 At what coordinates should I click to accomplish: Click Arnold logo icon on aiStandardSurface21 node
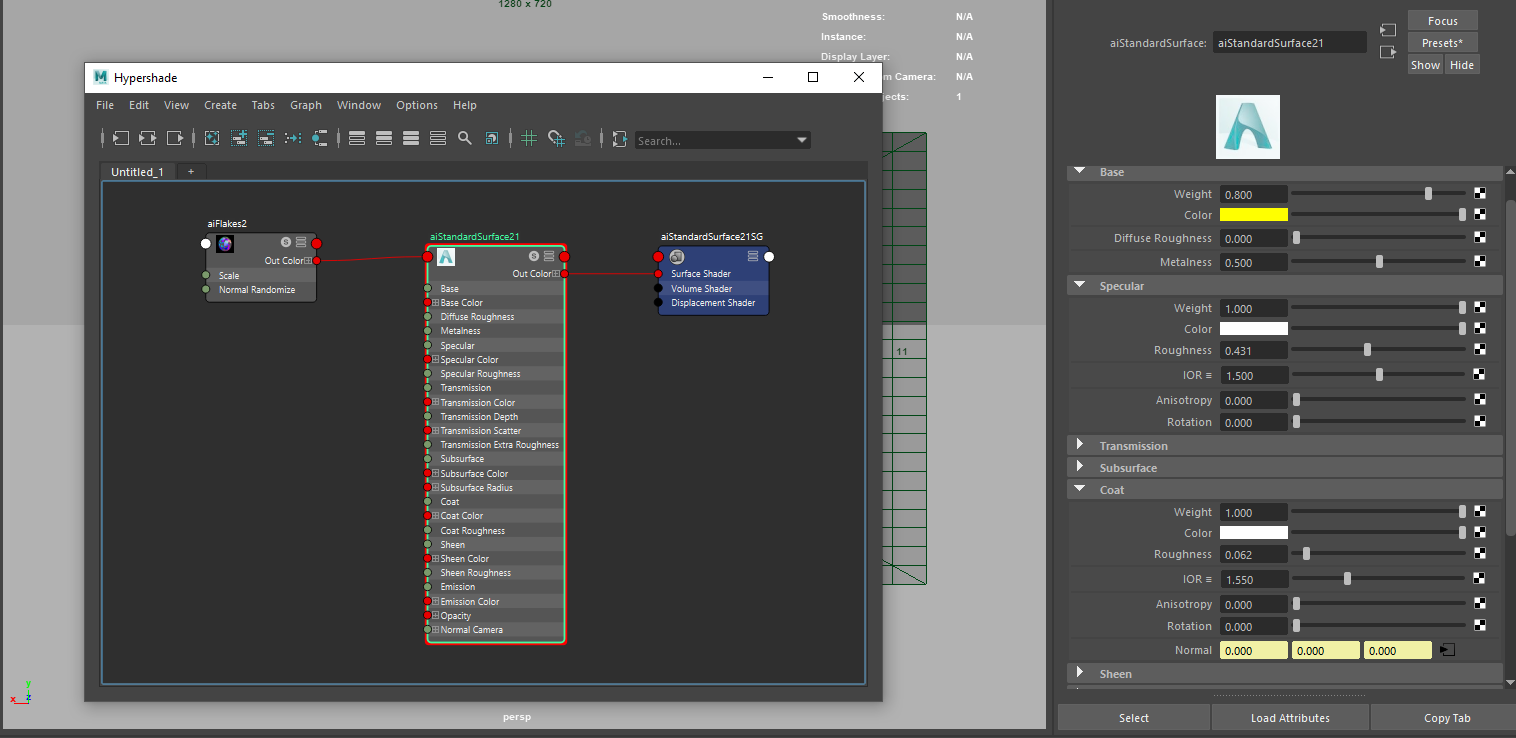tap(446, 257)
